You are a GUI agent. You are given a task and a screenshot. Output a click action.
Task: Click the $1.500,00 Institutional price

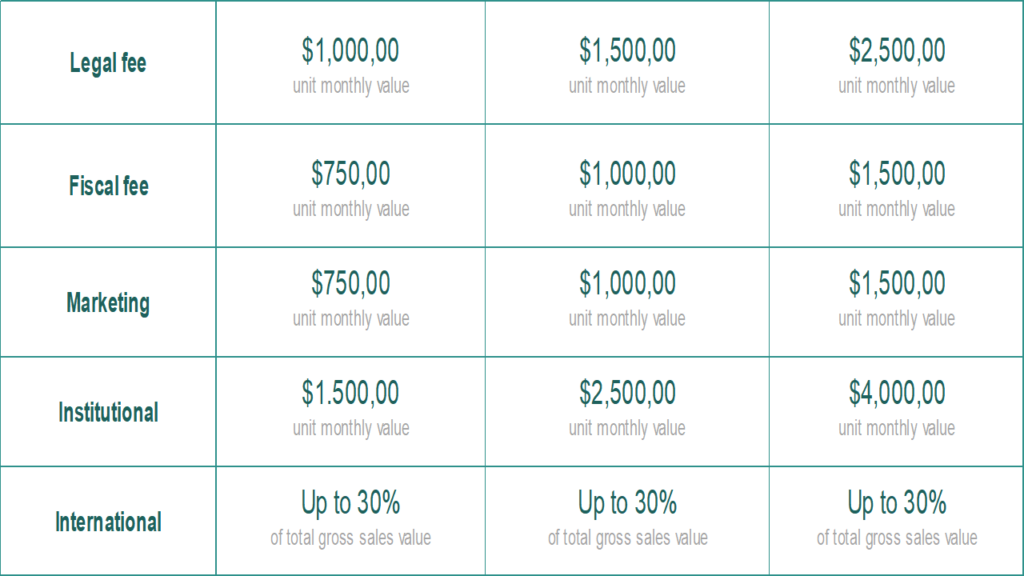pos(351,393)
